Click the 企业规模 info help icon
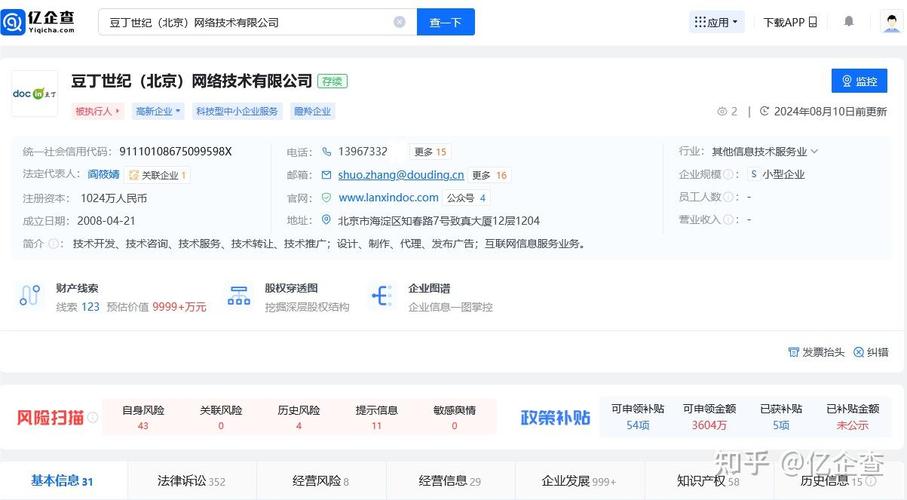Viewport: 907px width, 500px height. click(728, 174)
